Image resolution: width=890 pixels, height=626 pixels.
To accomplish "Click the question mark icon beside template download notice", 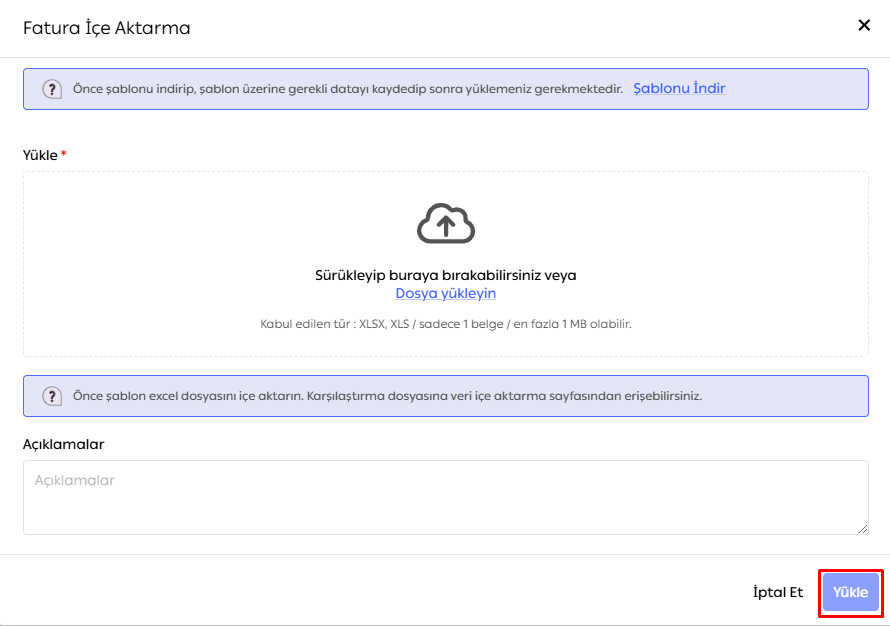I will click(52, 89).
